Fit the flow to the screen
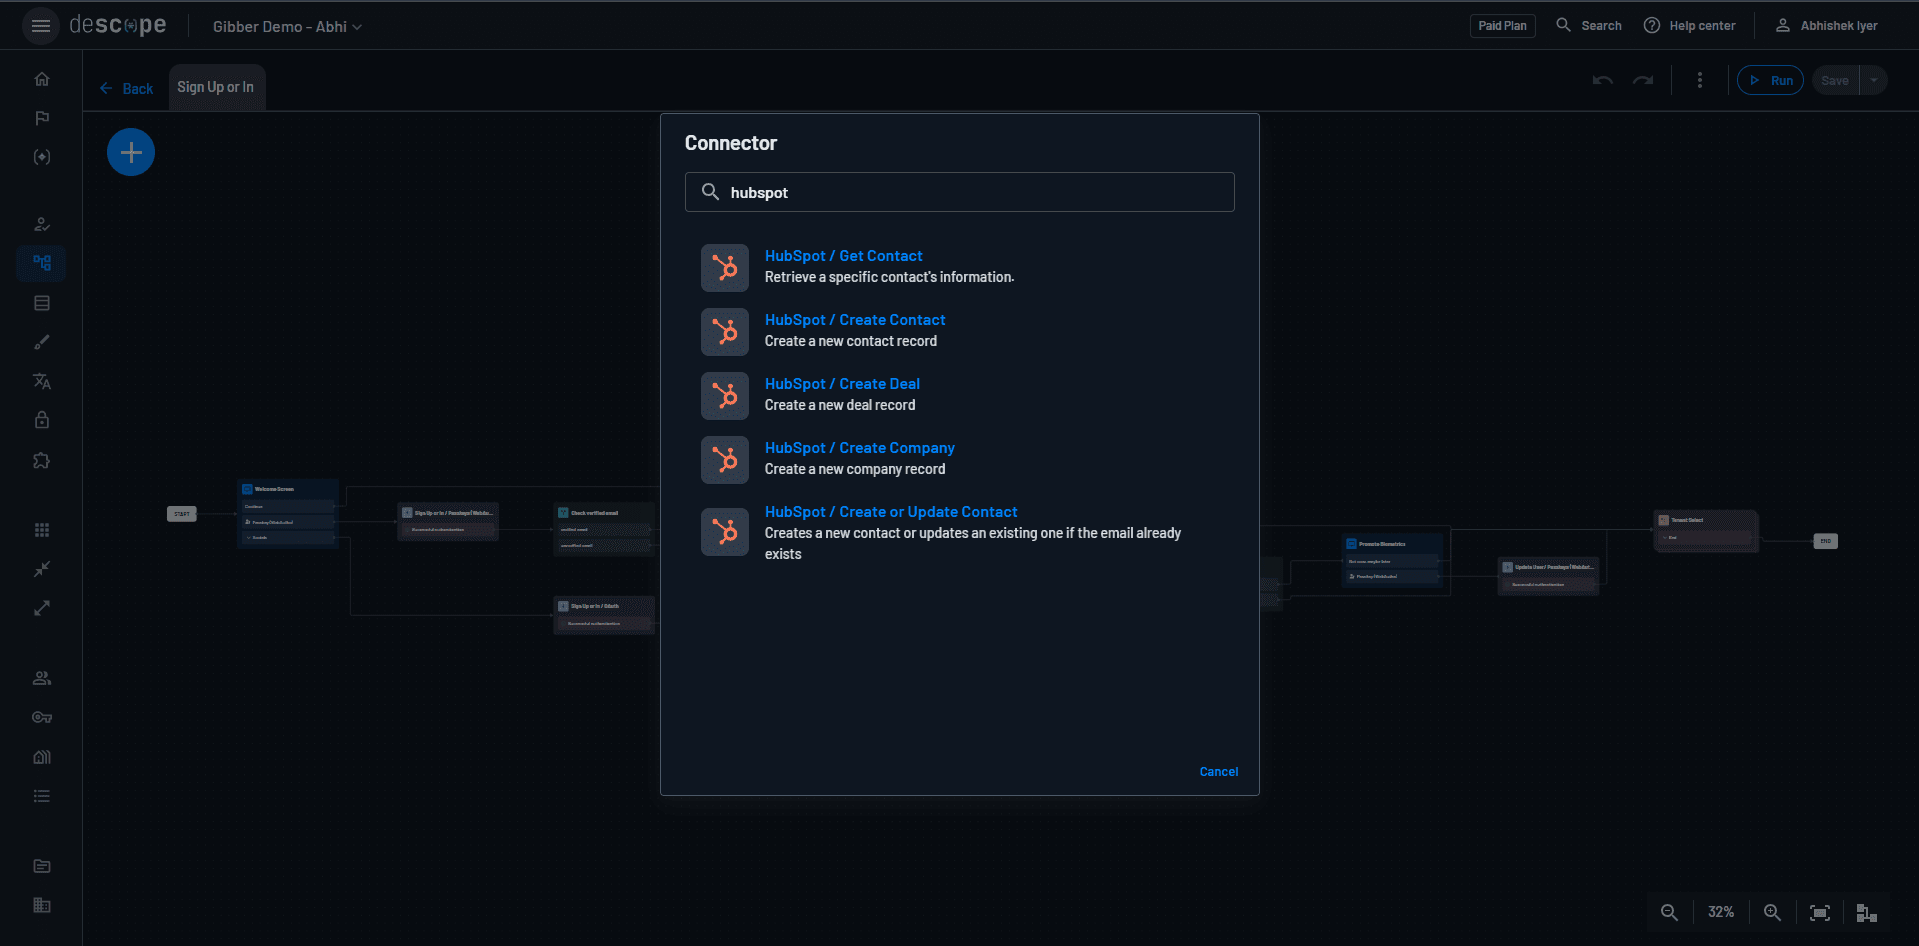Viewport: 1919px width, 946px height. tap(1820, 913)
